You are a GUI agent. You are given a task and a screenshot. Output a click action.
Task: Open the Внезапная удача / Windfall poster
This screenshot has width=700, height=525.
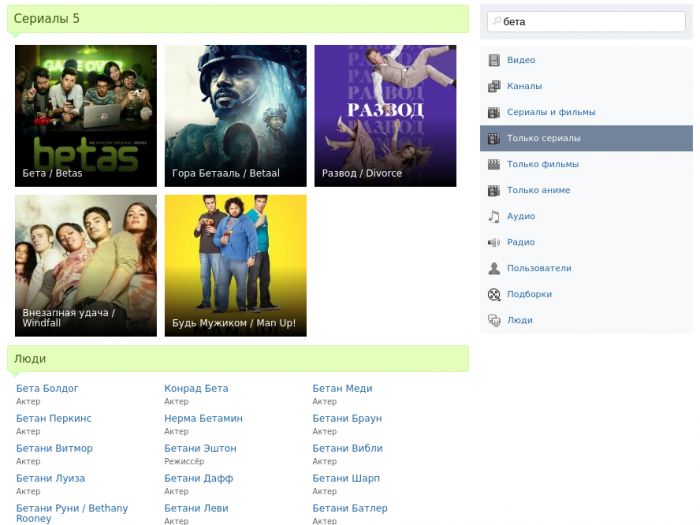coord(86,266)
